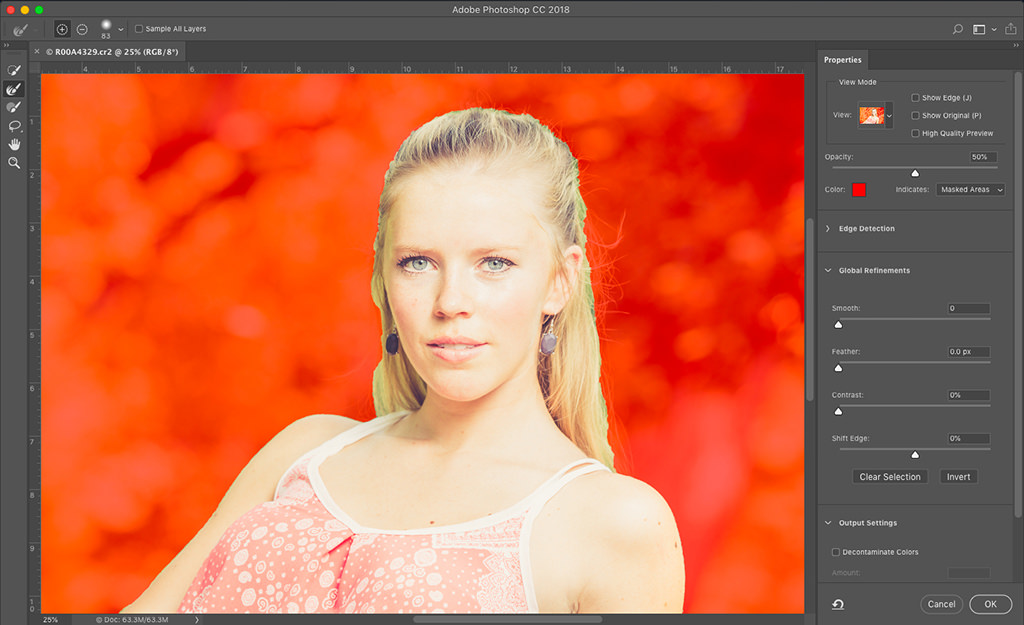Click the tool preset brush icon in options bar
Image resolution: width=1024 pixels, height=625 pixels.
(20, 29)
